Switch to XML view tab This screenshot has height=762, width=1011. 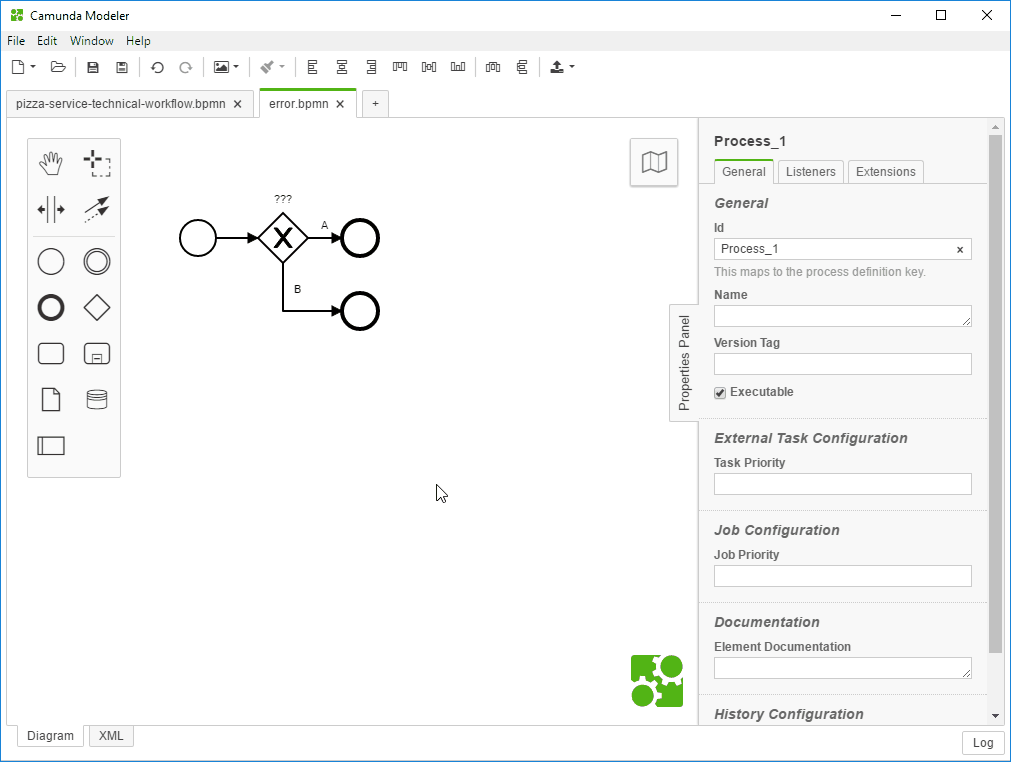[x=111, y=736]
